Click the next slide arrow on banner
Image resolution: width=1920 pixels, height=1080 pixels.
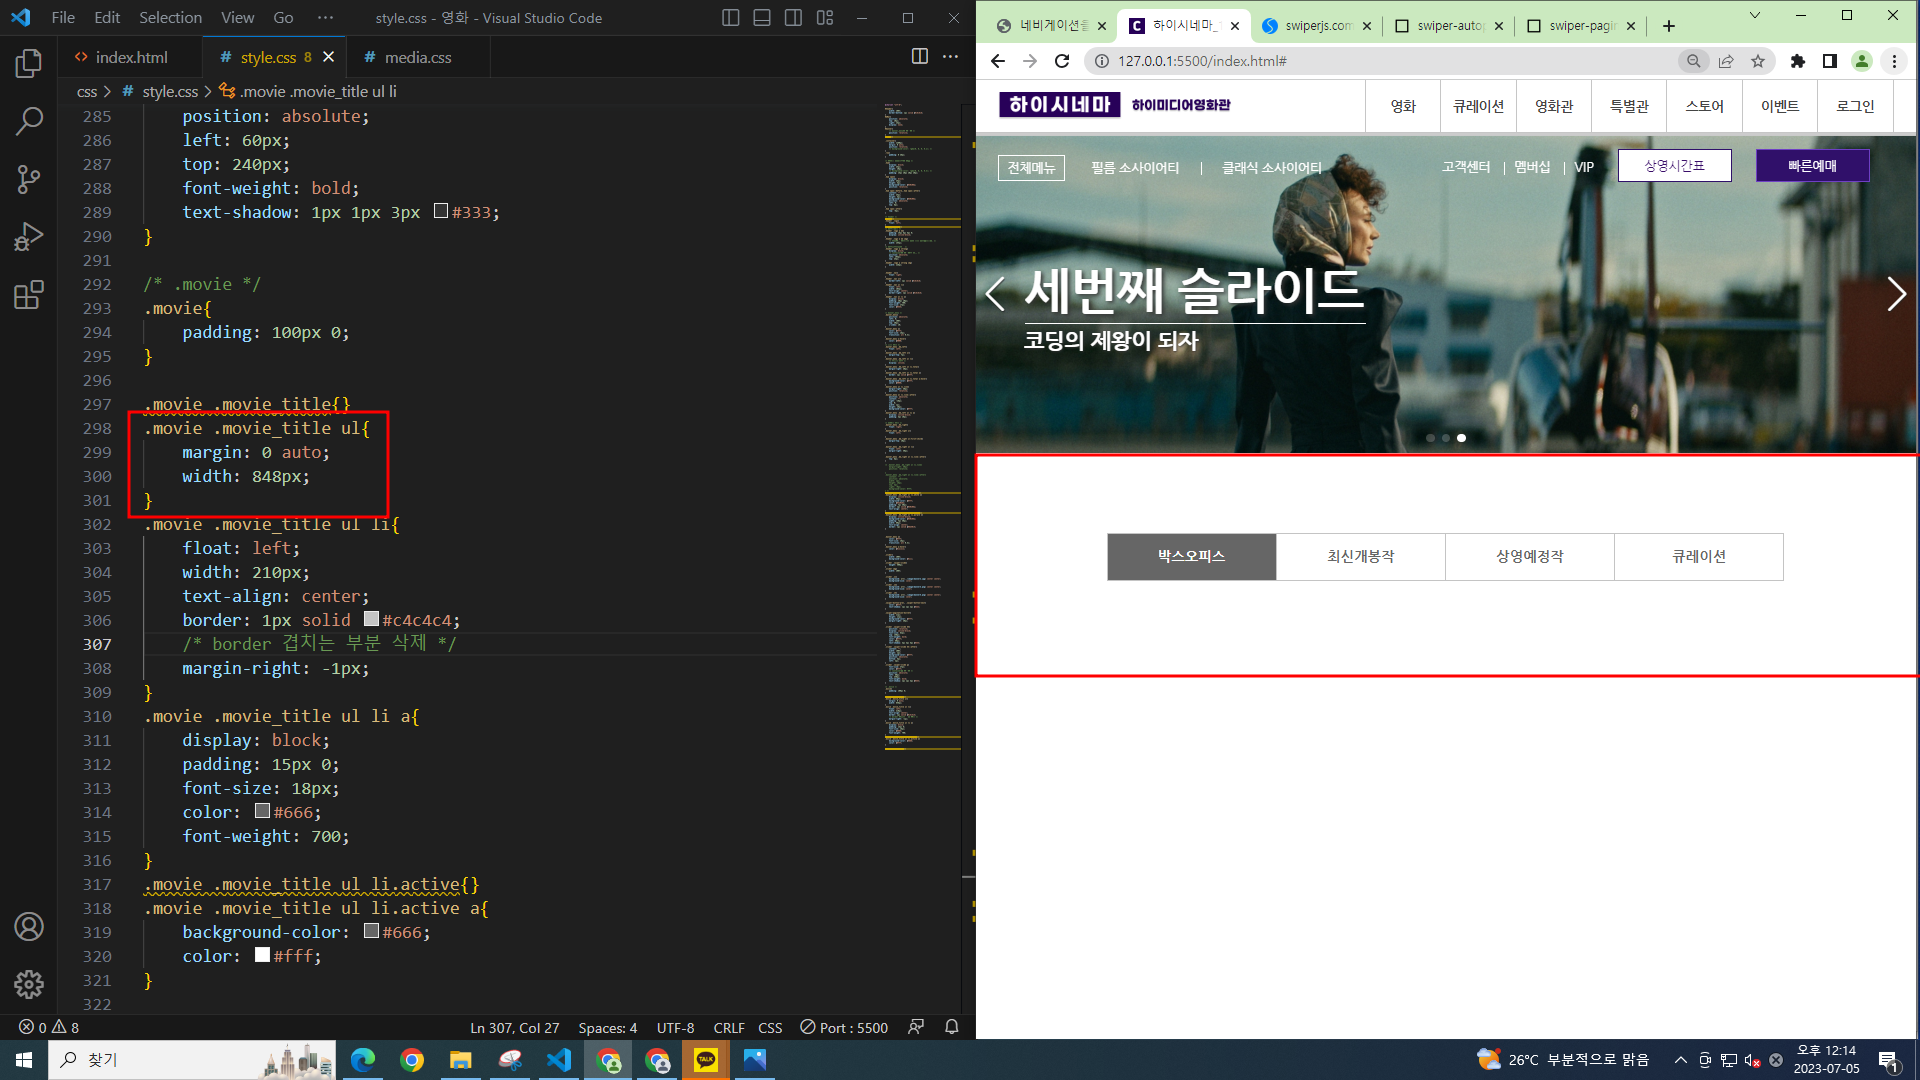1895,294
